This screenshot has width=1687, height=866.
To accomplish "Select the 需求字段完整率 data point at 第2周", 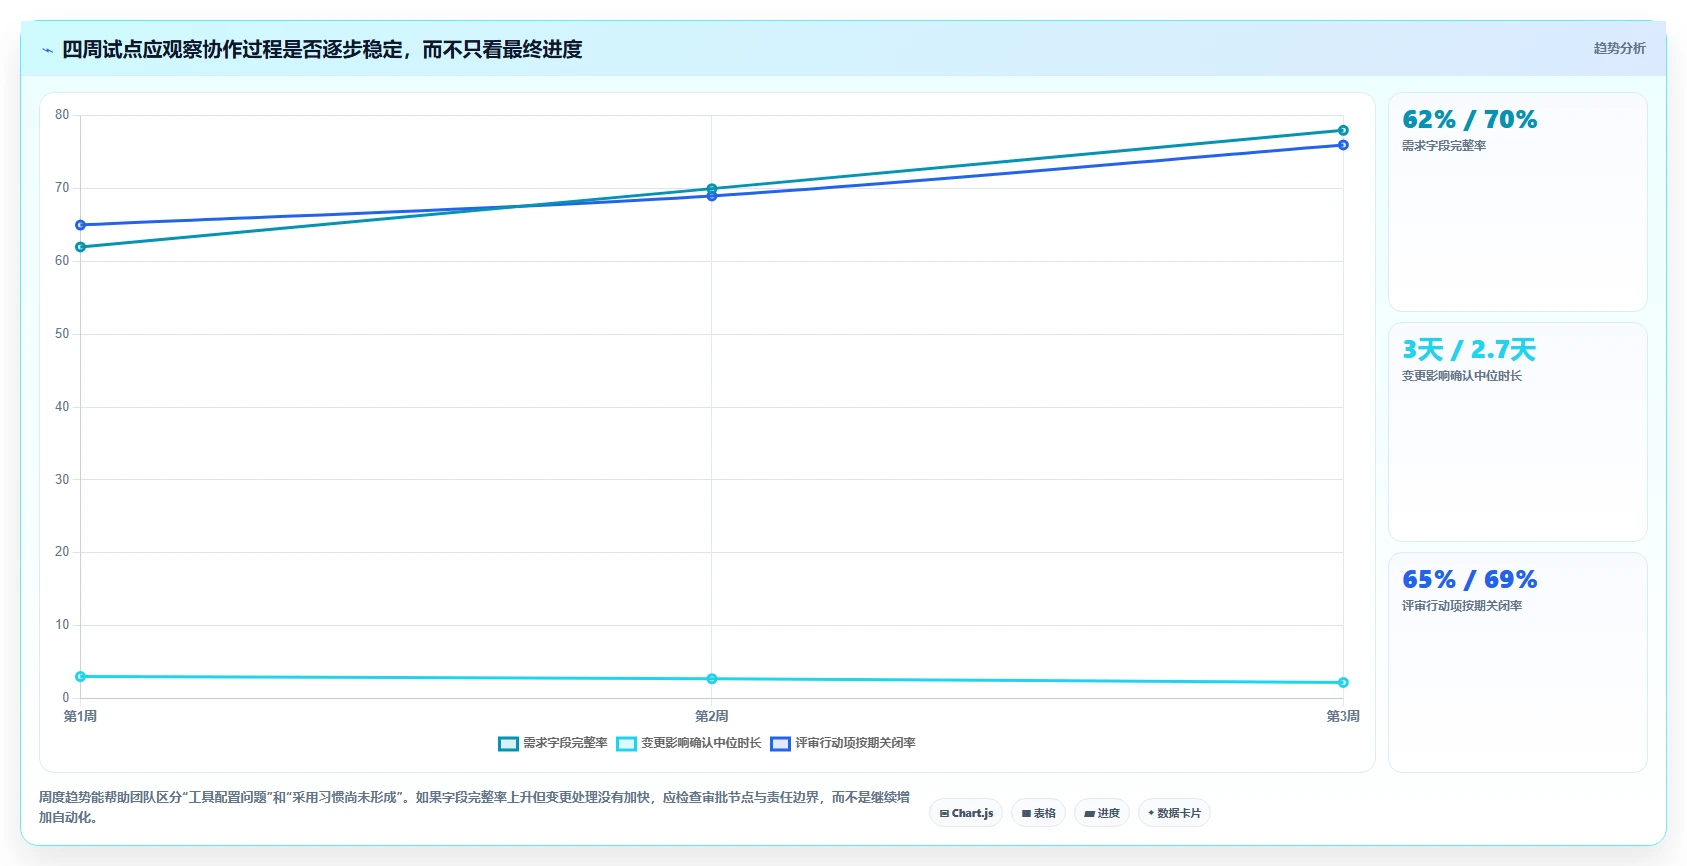I will pyautogui.click(x=712, y=189).
